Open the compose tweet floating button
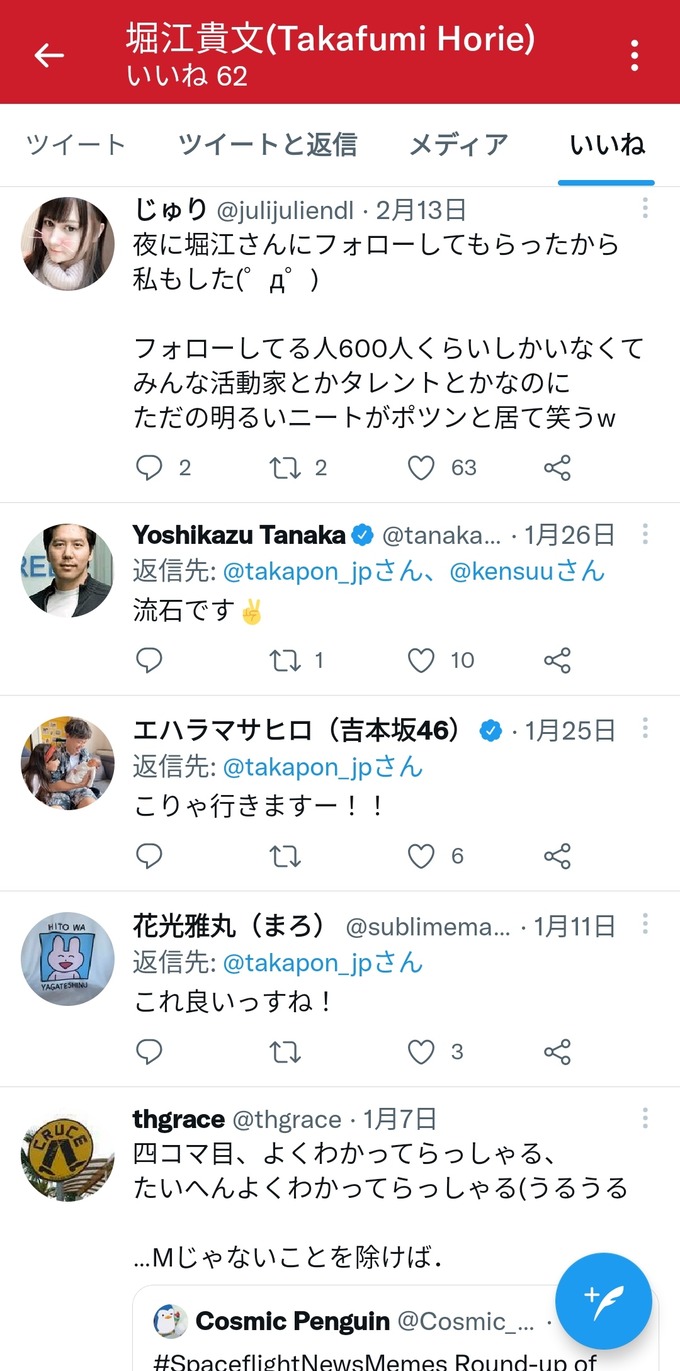 (603, 1300)
